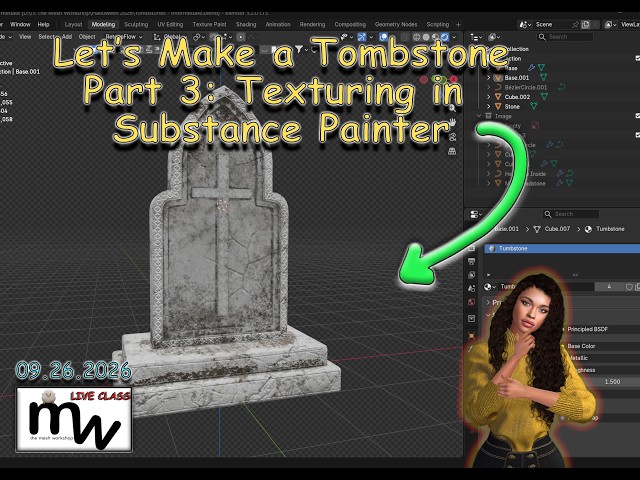Open the Compositing workspace tab
This screenshot has height=480, width=640.
pos(350,24)
